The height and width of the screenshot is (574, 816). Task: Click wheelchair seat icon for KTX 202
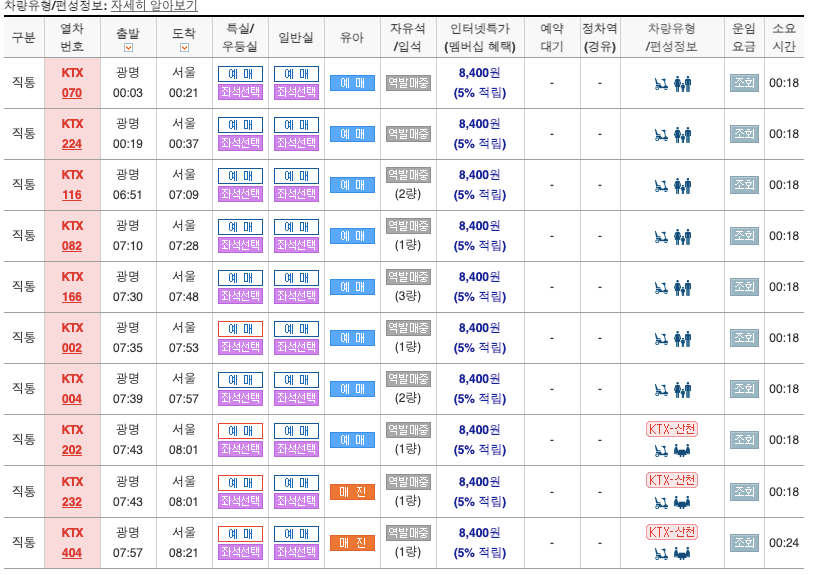click(x=661, y=451)
